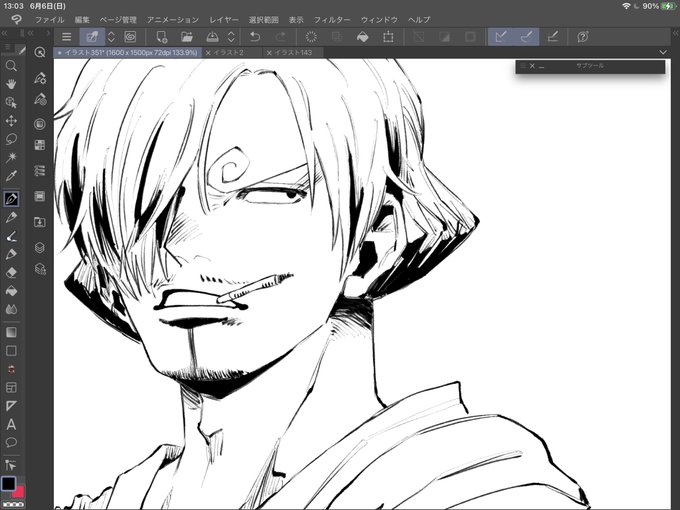Expand the arrows beside the Save icon
This screenshot has height=510, width=680.
pos(232,37)
